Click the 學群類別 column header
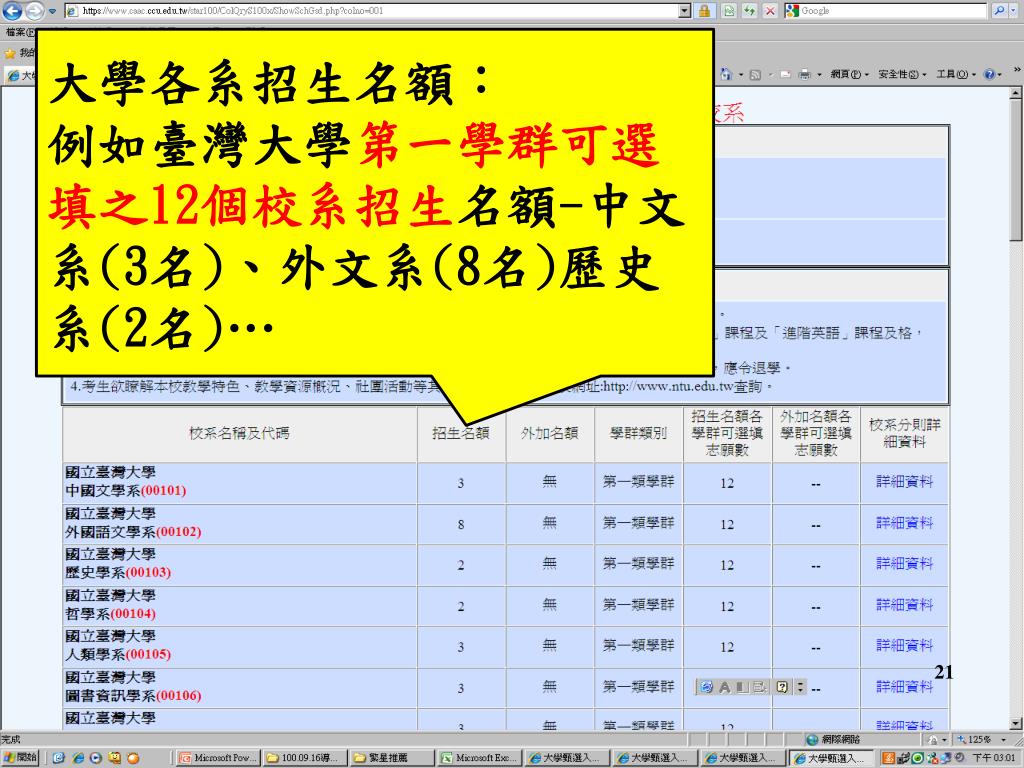 click(639, 433)
